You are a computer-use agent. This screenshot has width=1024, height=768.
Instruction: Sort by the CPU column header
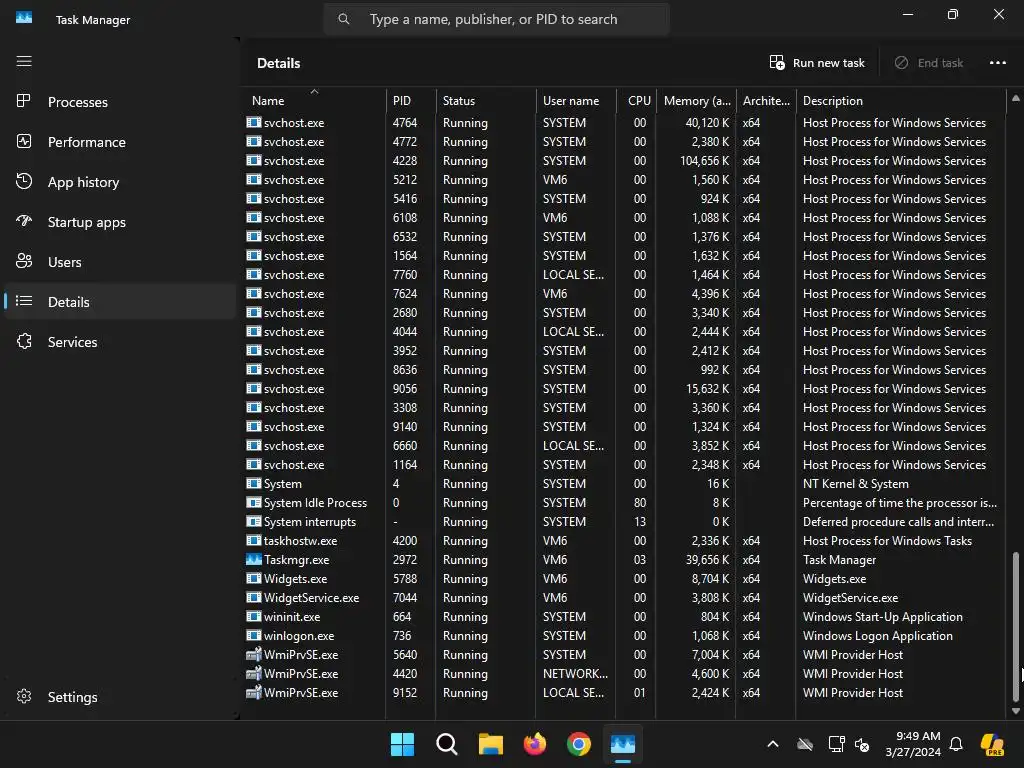[x=636, y=101]
